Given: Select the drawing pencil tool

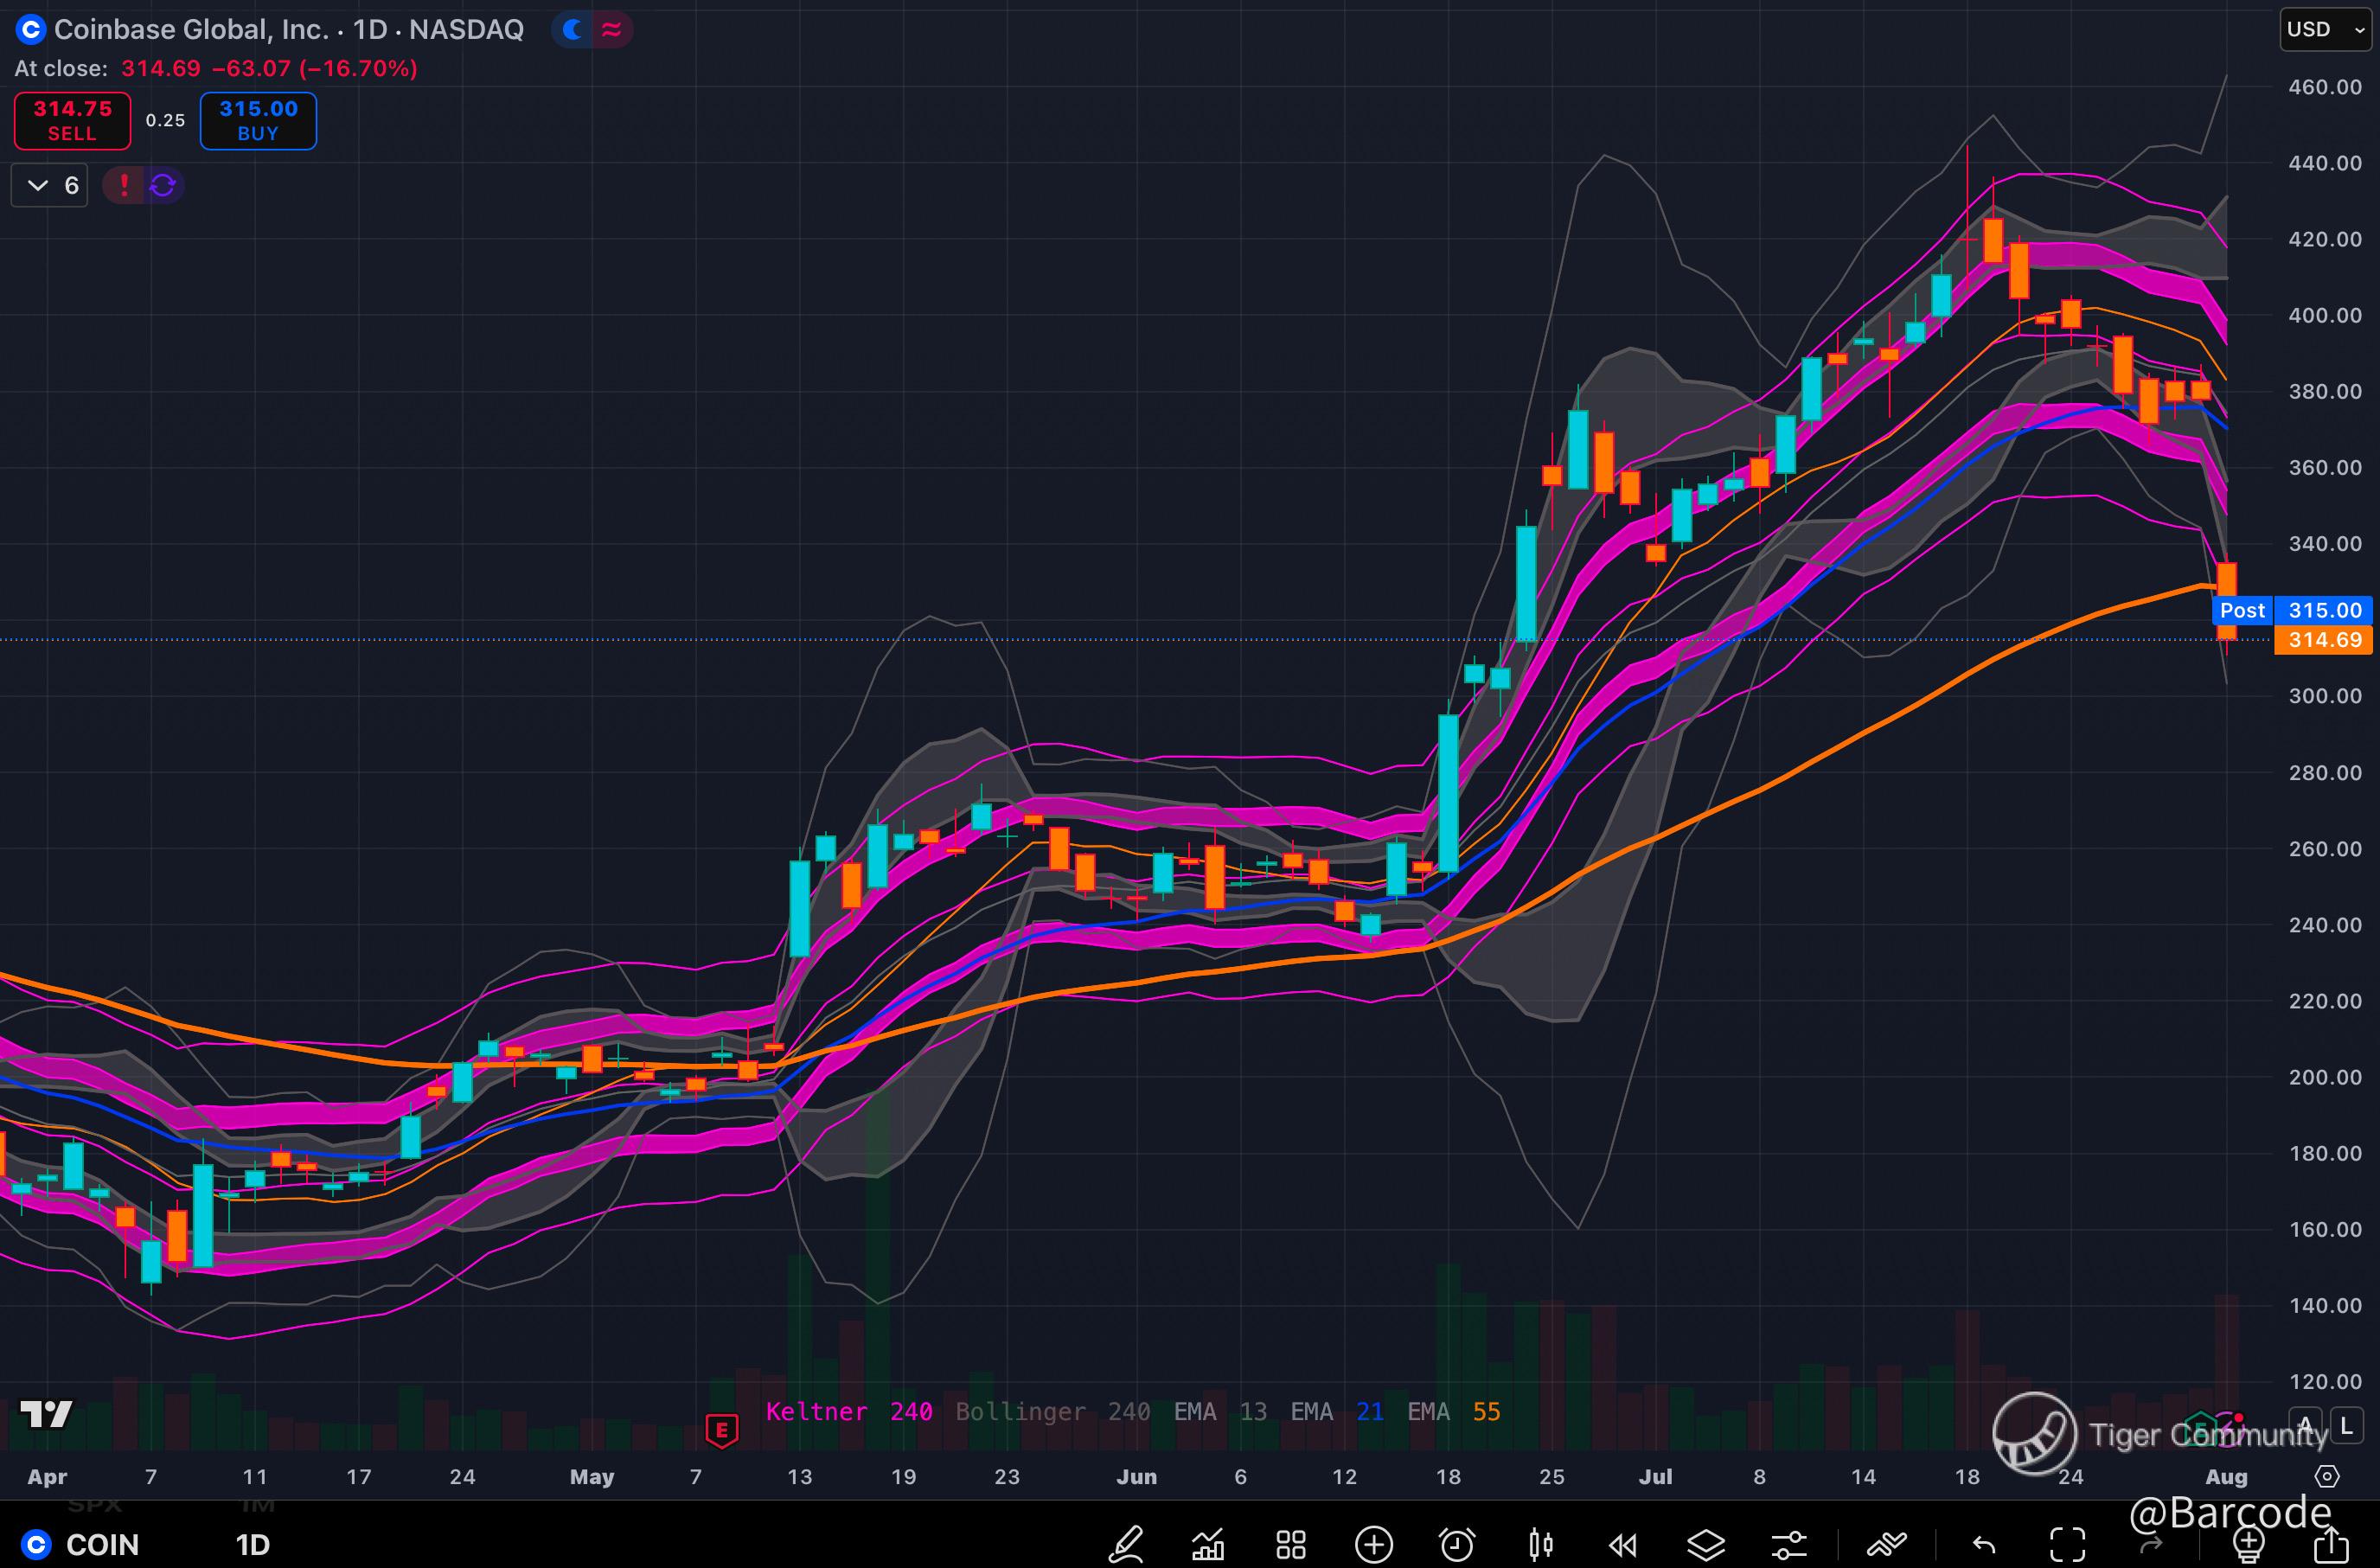Looking at the screenshot, I should pos(1126,1544).
